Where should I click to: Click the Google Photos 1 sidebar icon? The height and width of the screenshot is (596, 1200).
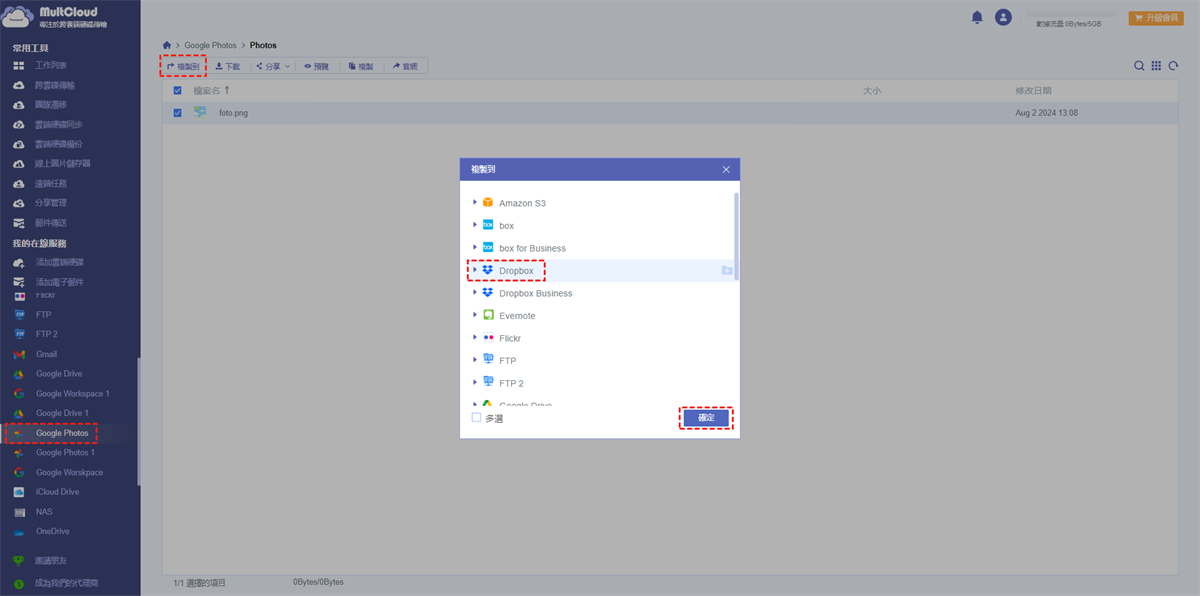pyautogui.click(x=18, y=453)
